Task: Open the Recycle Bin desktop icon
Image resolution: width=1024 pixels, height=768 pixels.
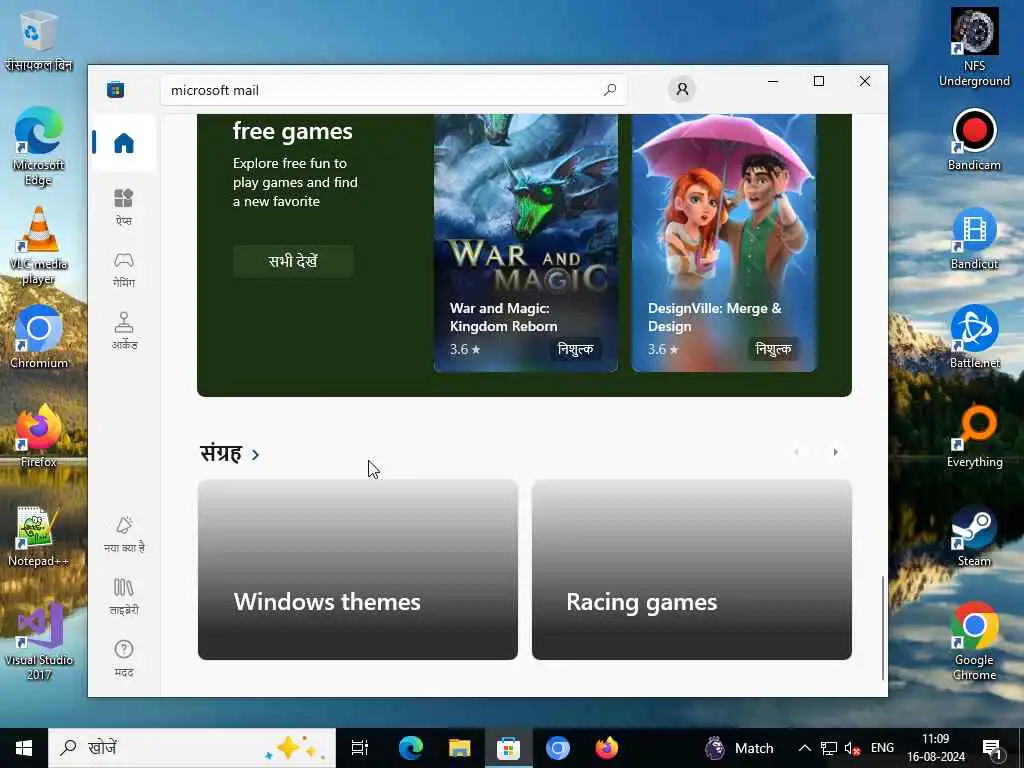Action: click(x=37, y=40)
